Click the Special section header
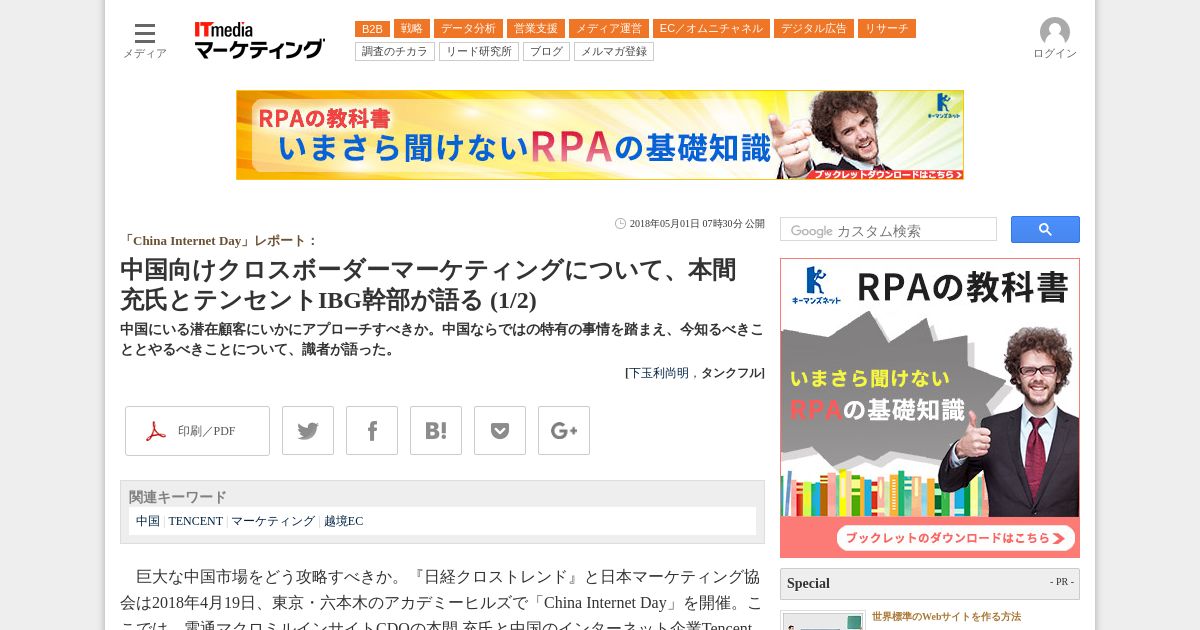This screenshot has width=1200, height=630. 930,583
